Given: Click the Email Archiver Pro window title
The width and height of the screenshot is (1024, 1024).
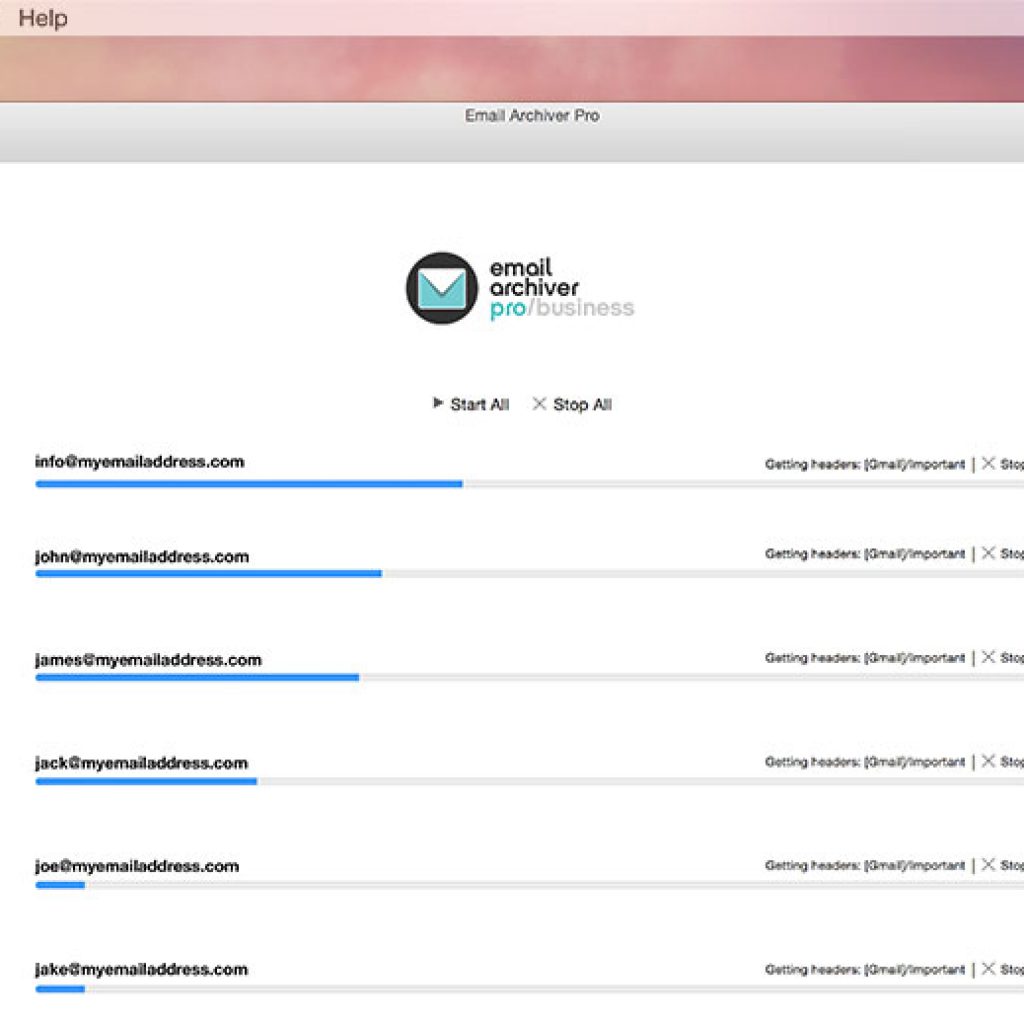Looking at the screenshot, I should [531, 116].
